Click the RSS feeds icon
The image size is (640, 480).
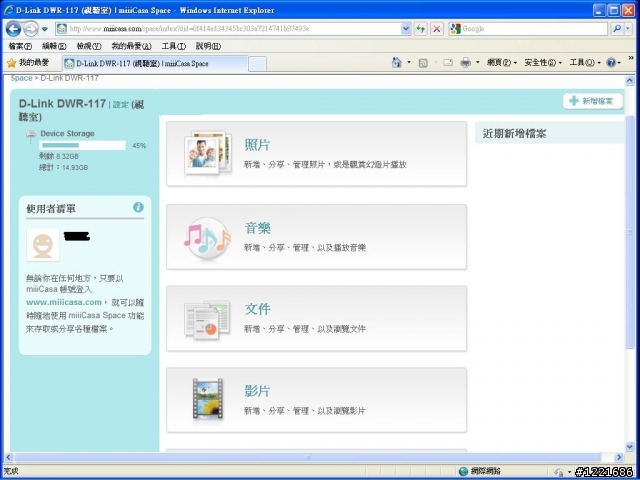click(x=423, y=63)
